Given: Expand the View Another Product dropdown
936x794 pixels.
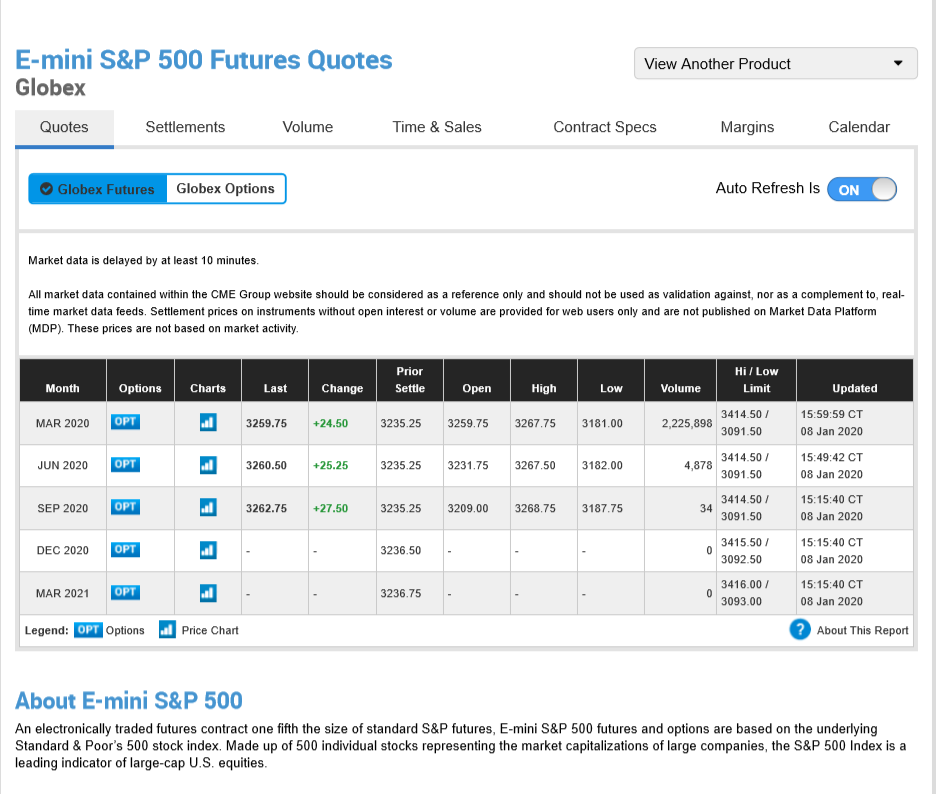Looking at the screenshot, I should [775, 63].
